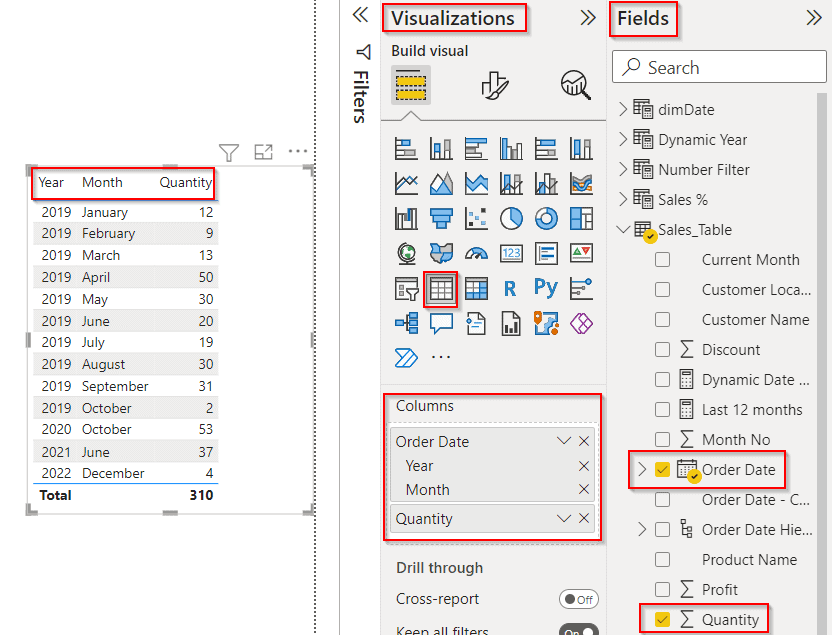Insert a Python visual
The width and height of the screenshot is (832, 635).
546,288
